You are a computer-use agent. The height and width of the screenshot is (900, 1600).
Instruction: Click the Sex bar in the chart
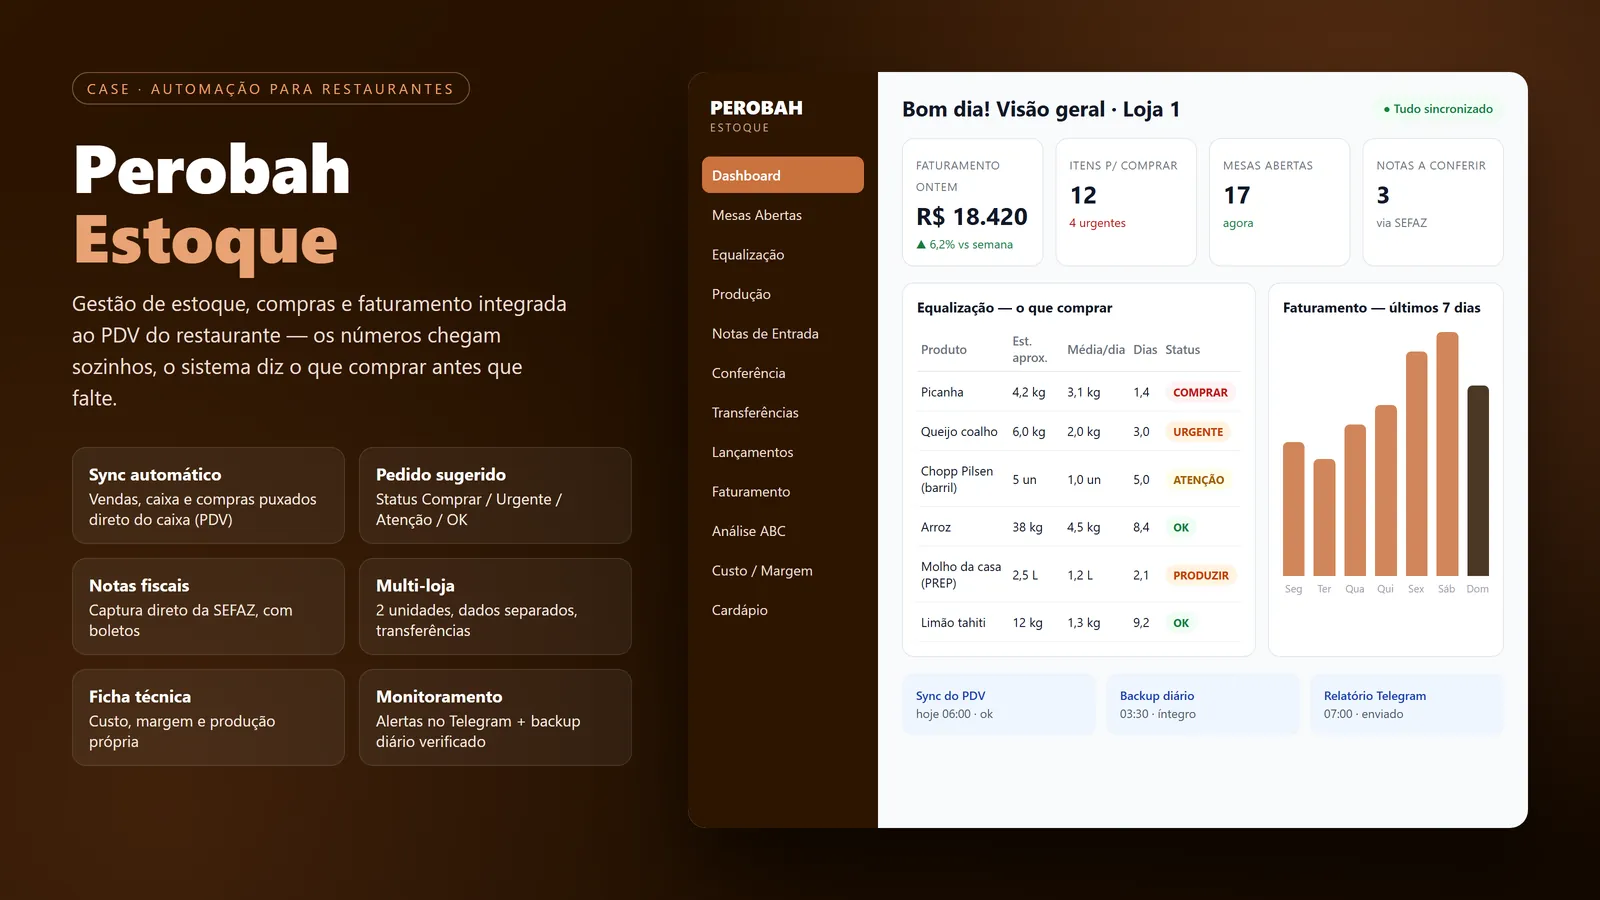click(x=1417, y=464)
